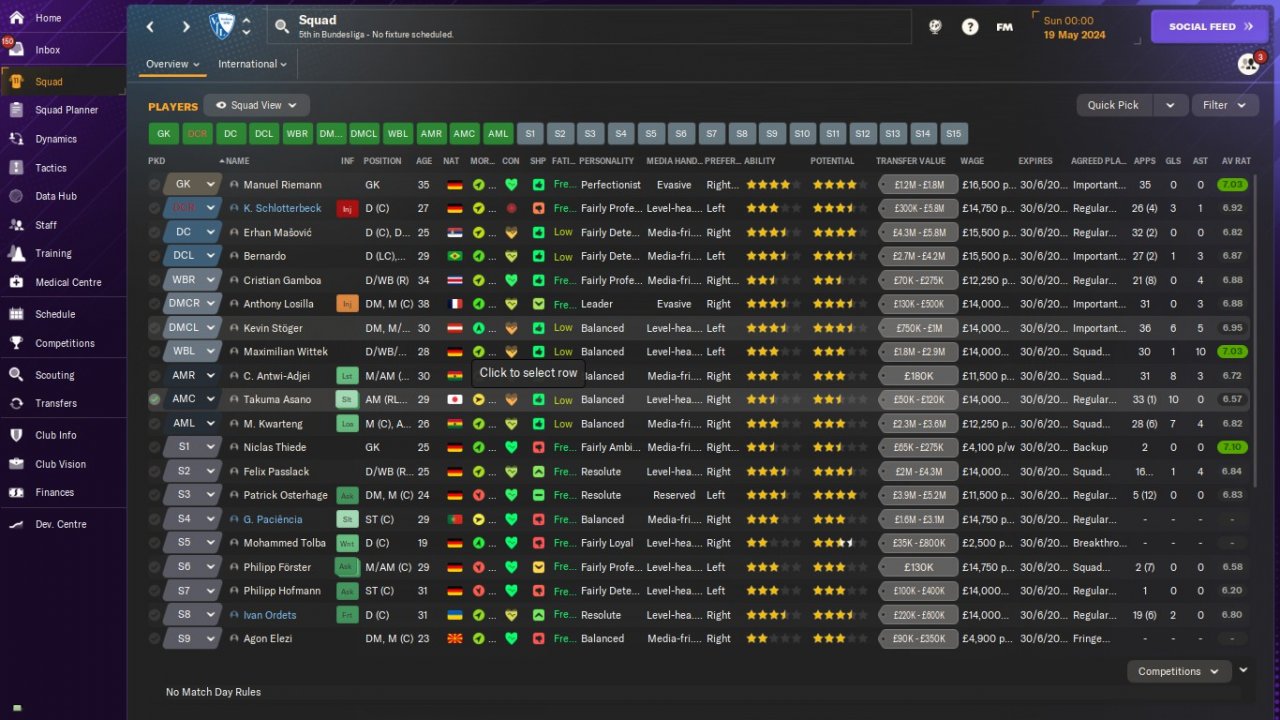
Task: Open the Dev. Centre section
Action: (x=61, y=524)
